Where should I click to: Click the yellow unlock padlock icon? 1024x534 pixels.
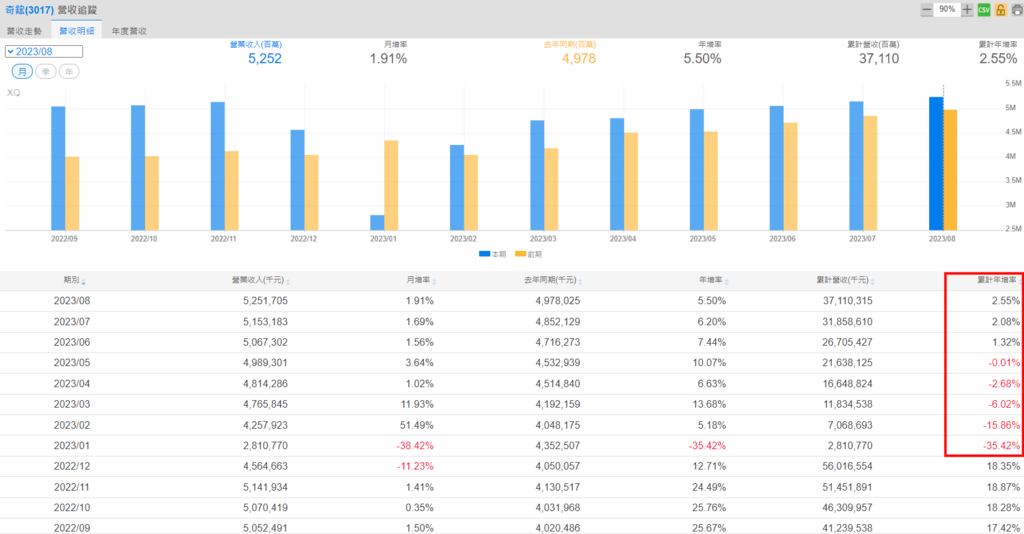1000,10
